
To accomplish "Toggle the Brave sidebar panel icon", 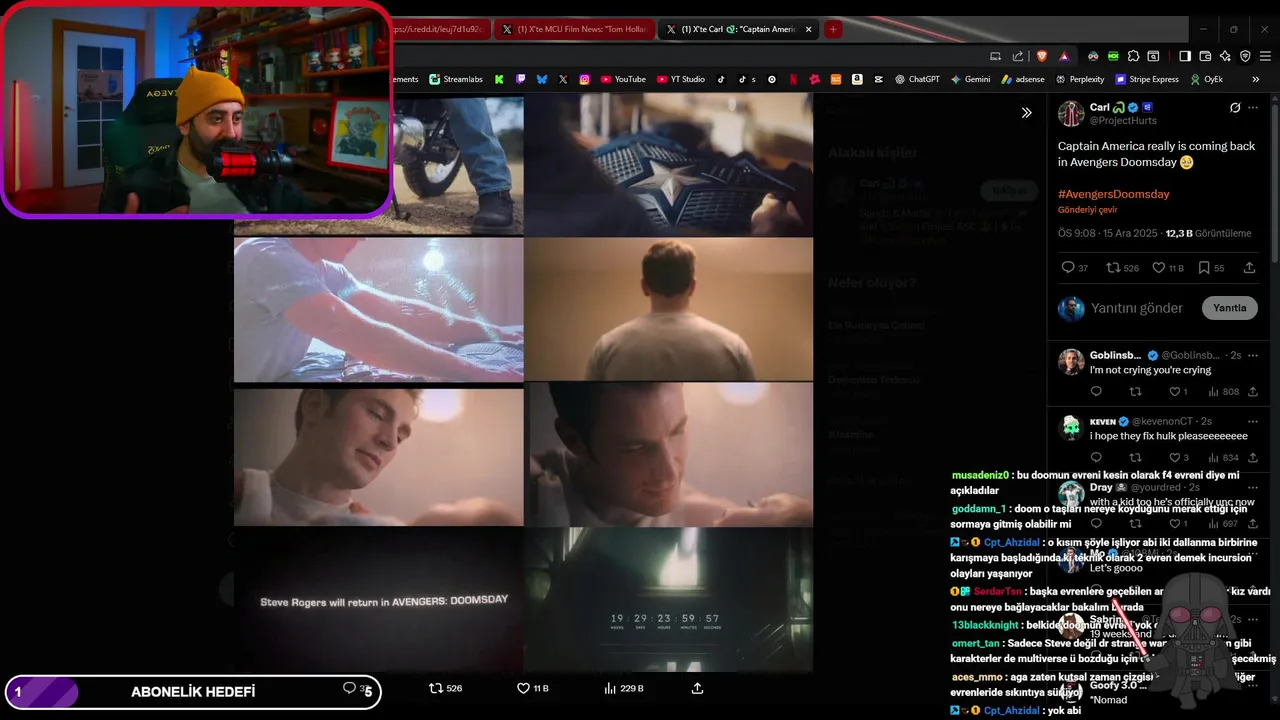I will click(x=1185, y=56).
